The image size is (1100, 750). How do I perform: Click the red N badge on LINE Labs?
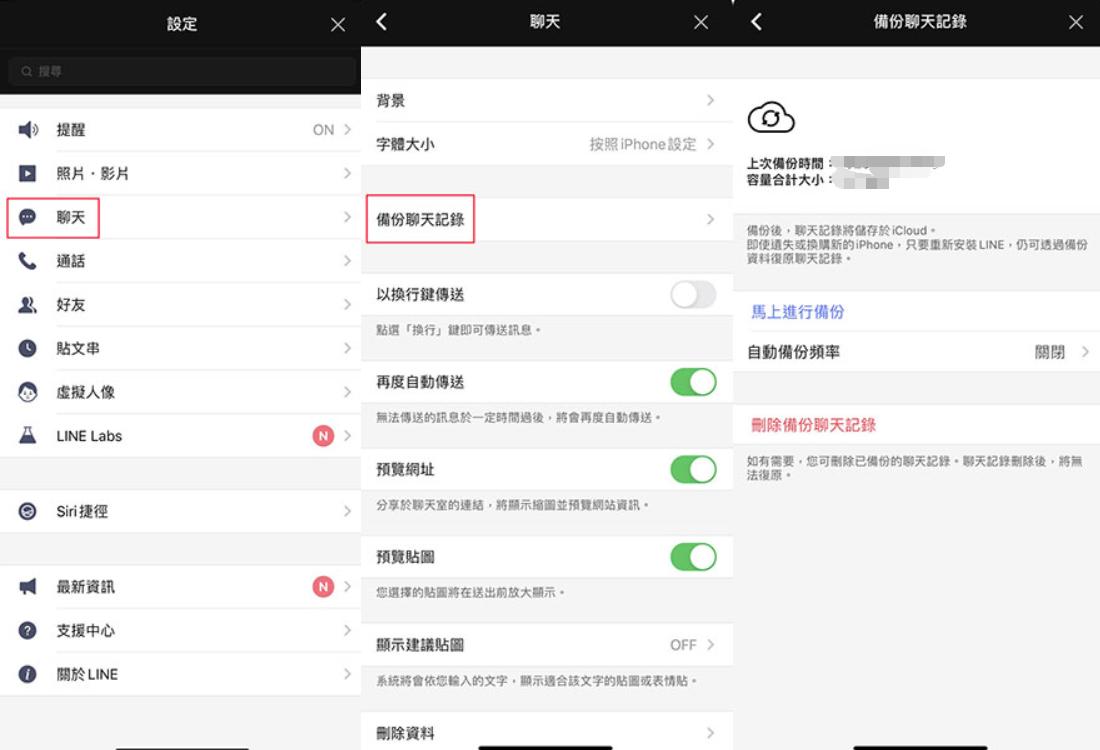point(323,436)
